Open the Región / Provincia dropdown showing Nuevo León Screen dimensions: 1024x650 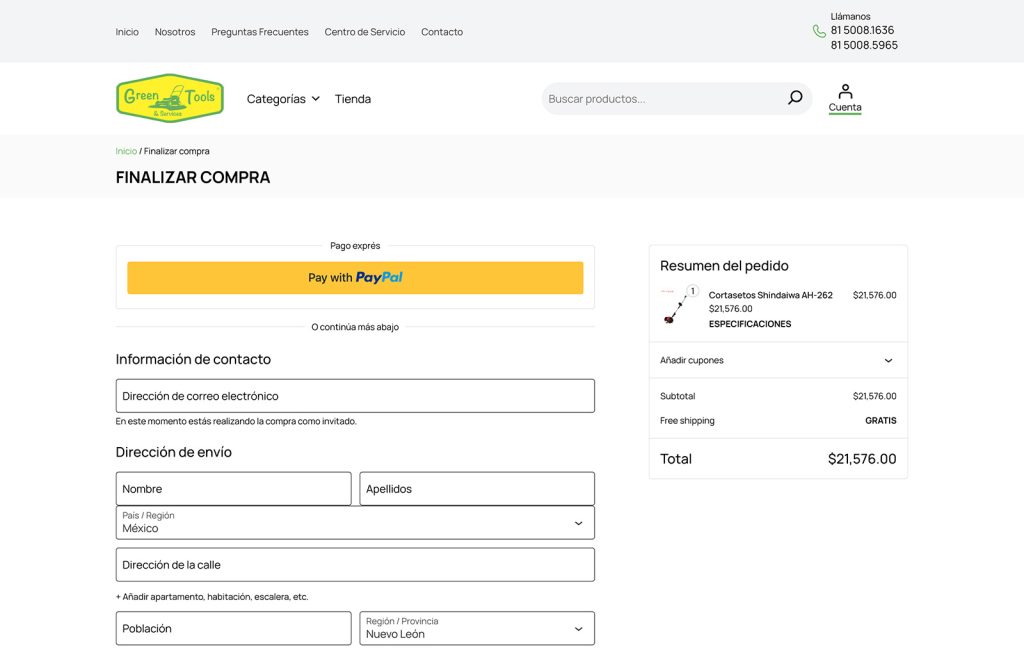(x=476, y=628)
